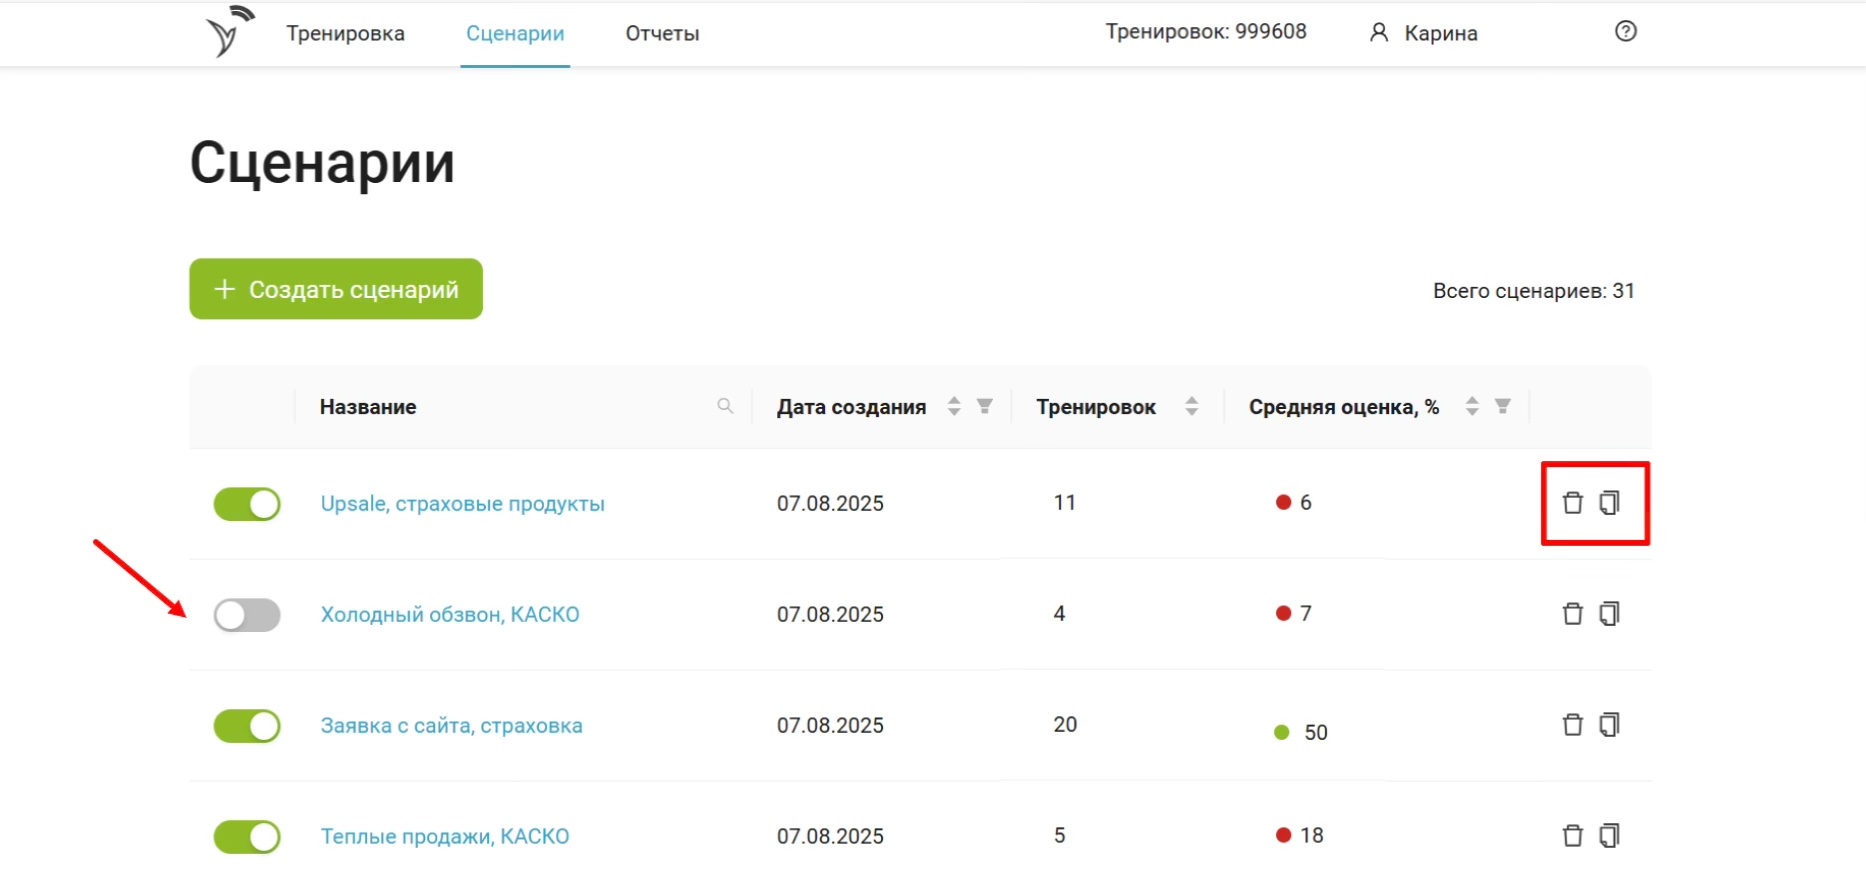Open the Отчеты tab
Screen dimensions: 1866x885
[x=662, y=34]
